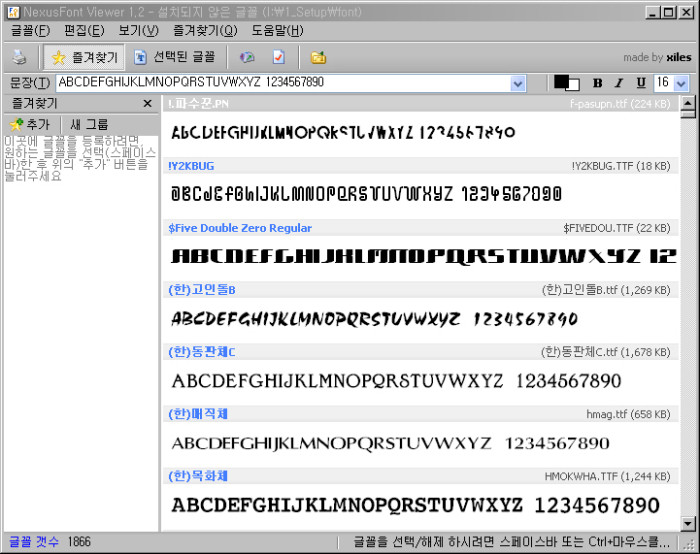
Task: Toggle italic preview text
Action: [619, 83]
